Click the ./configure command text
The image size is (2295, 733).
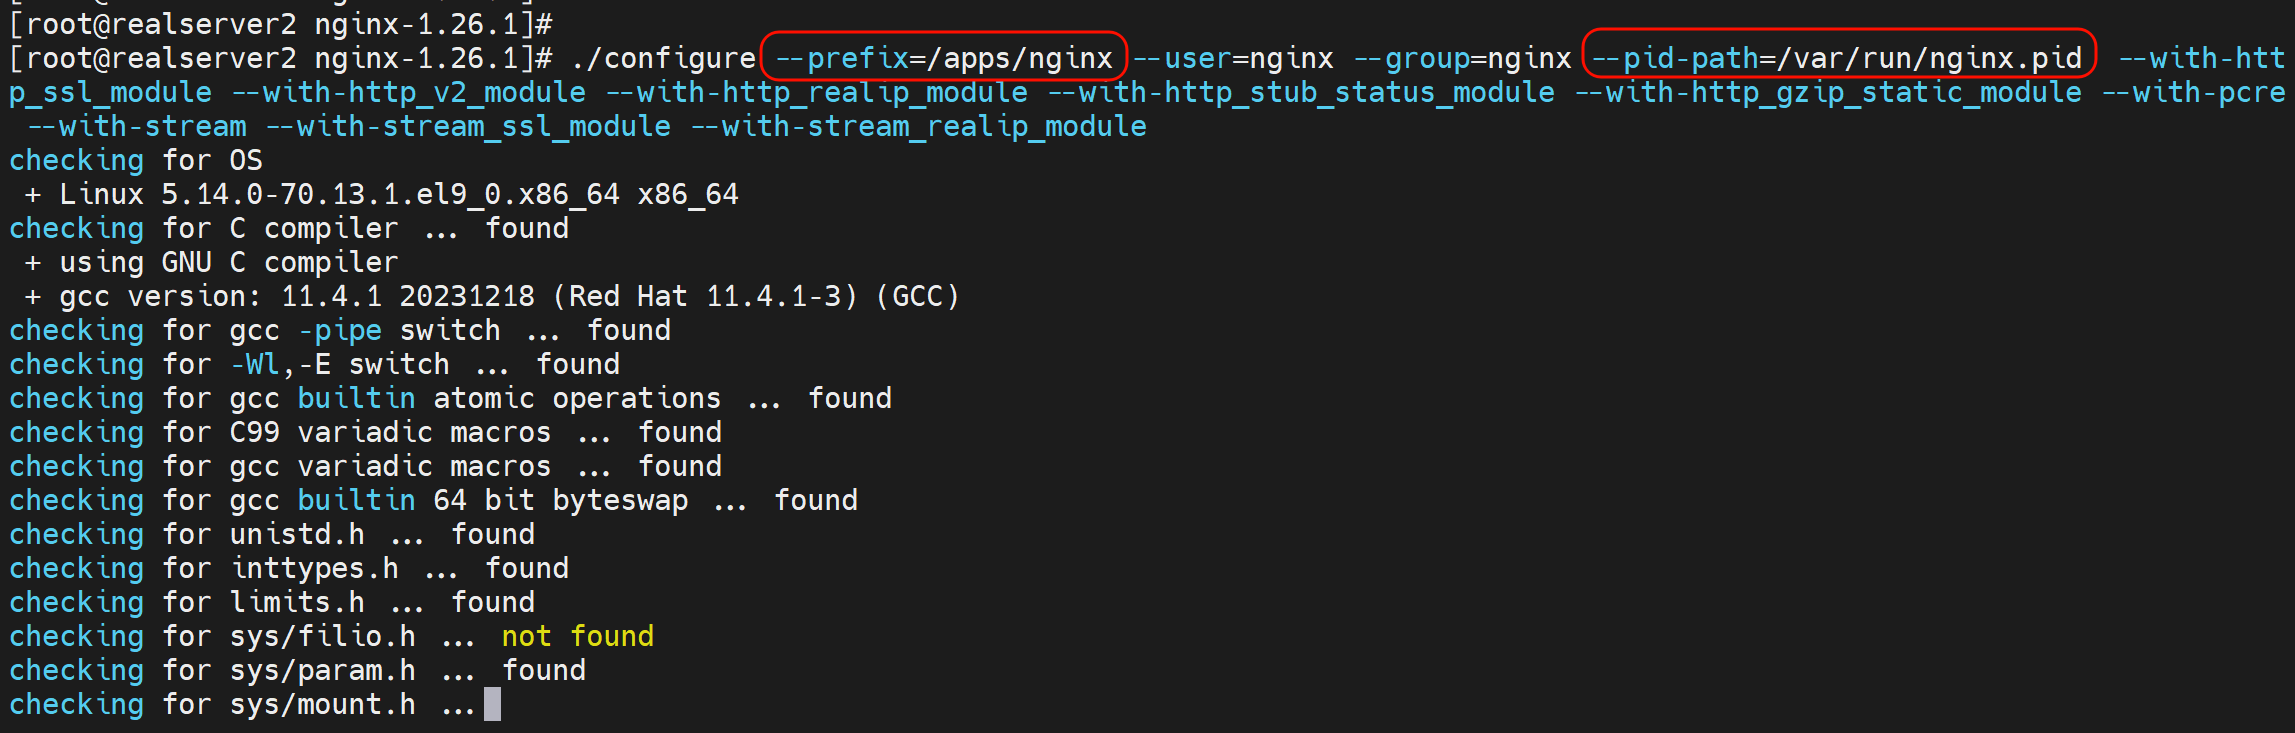[663, 58]
